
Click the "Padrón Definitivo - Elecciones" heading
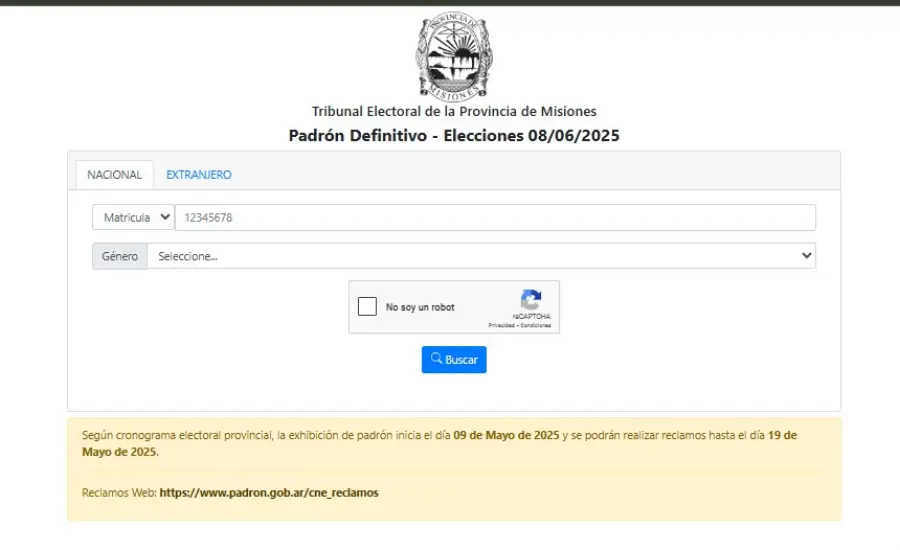454,135
